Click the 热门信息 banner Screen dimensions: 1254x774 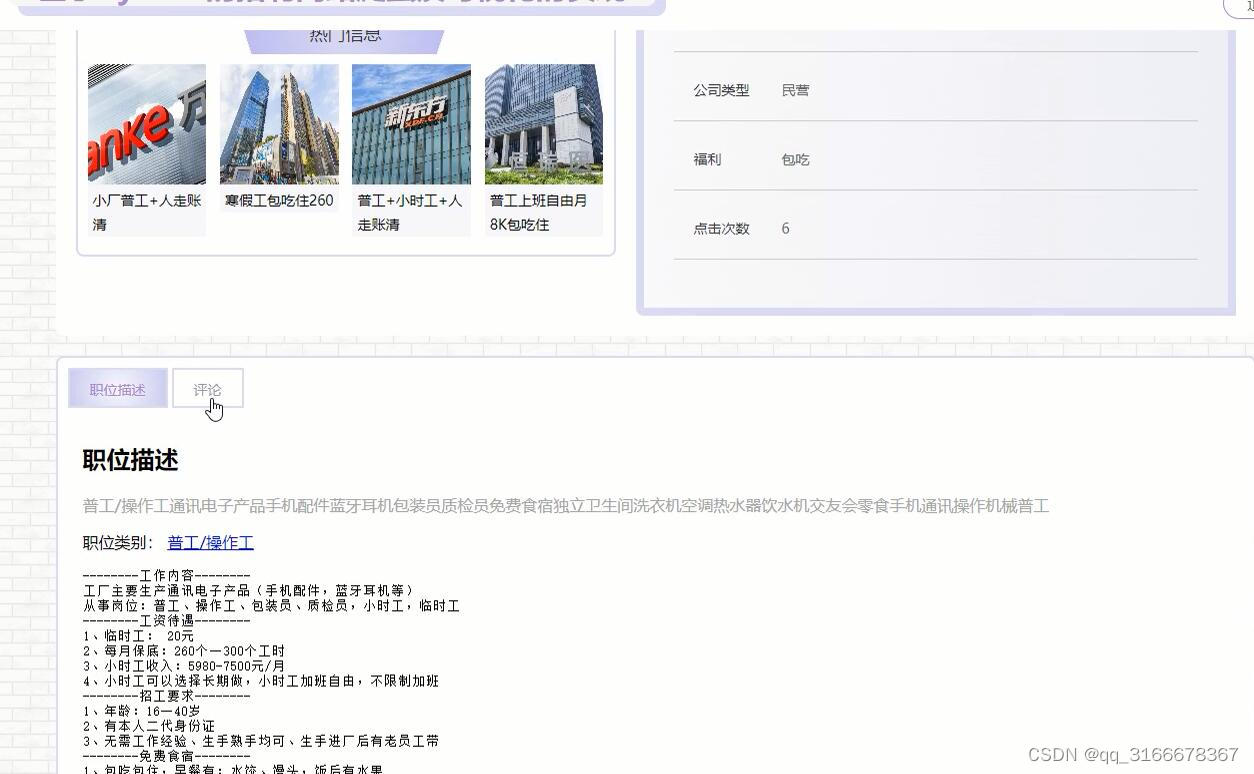pyautogui.click(x=344, y=34)
